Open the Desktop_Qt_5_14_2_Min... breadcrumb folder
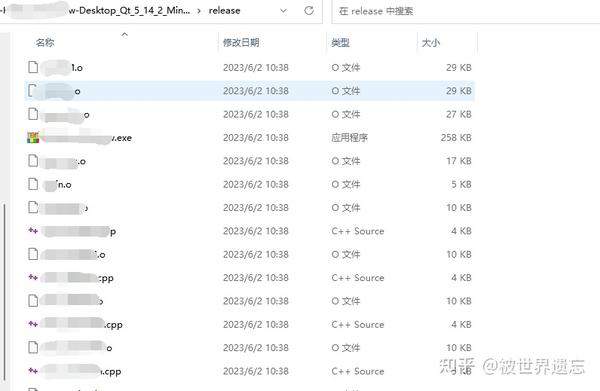The height and width of the screenshot is (391, 600). [x=129, y=11]
